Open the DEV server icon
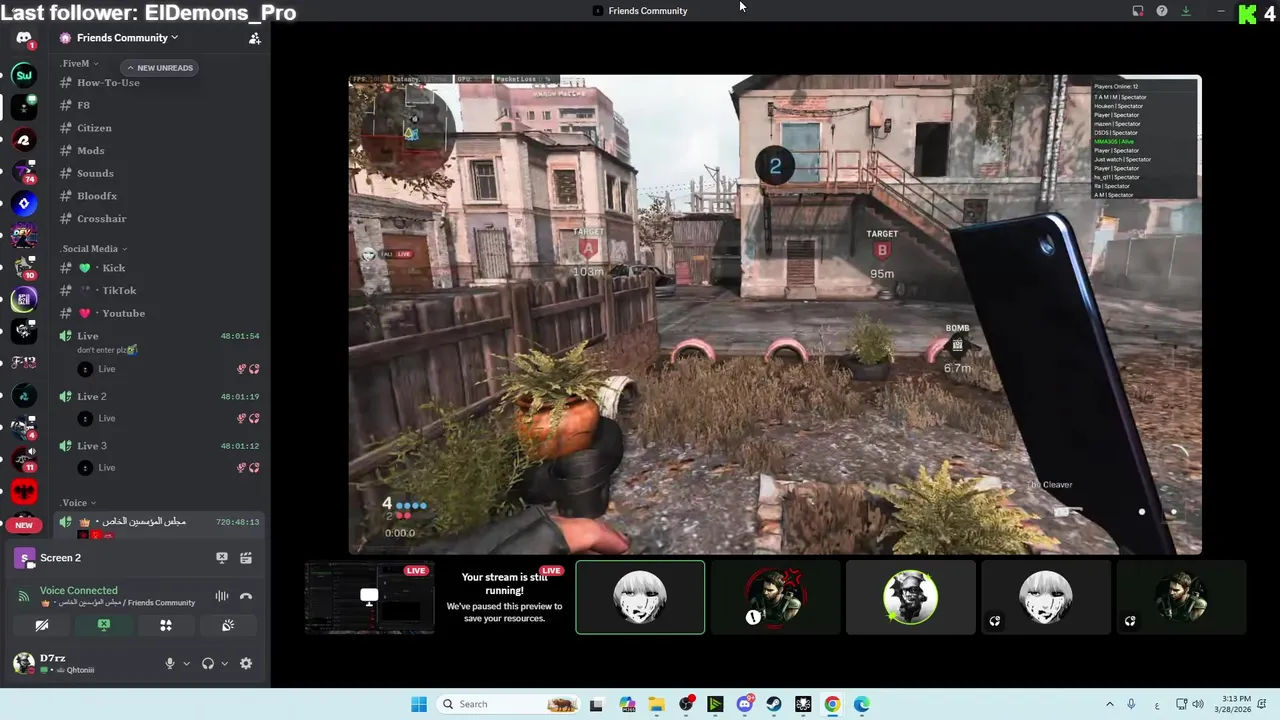The image size is (1280, 720). pos(24,236)
